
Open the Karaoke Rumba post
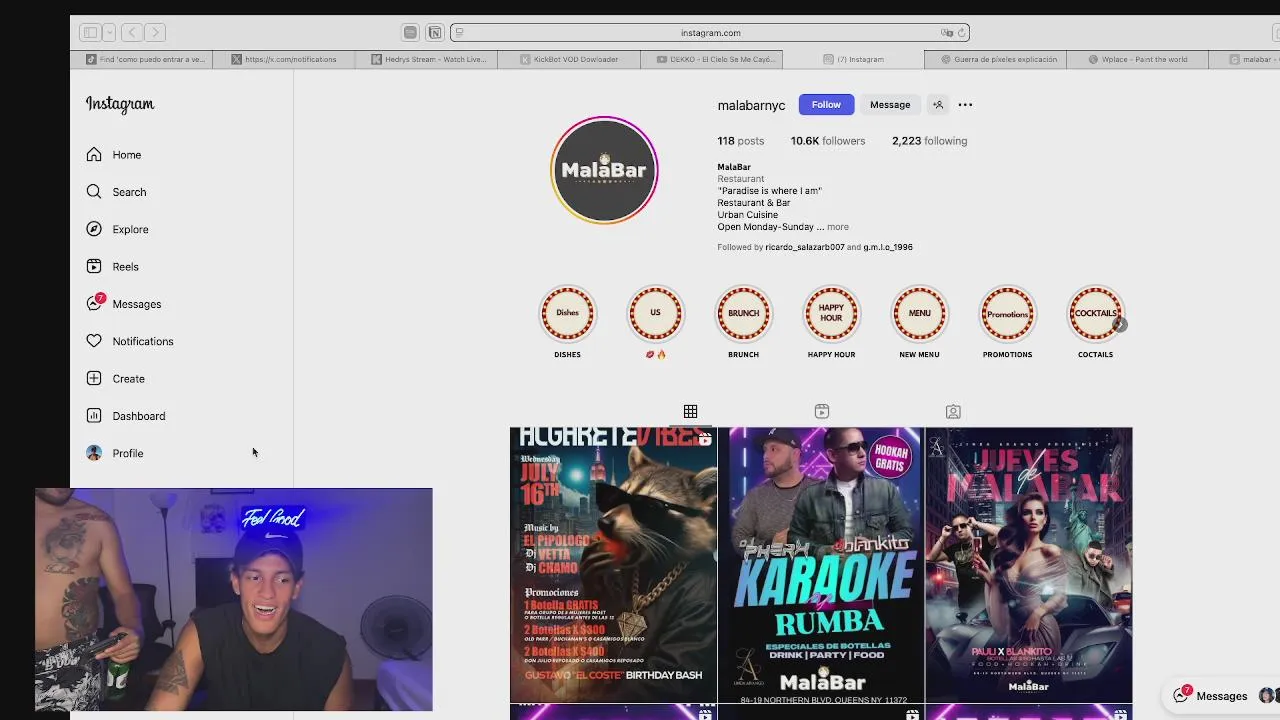tap(821, 565)
